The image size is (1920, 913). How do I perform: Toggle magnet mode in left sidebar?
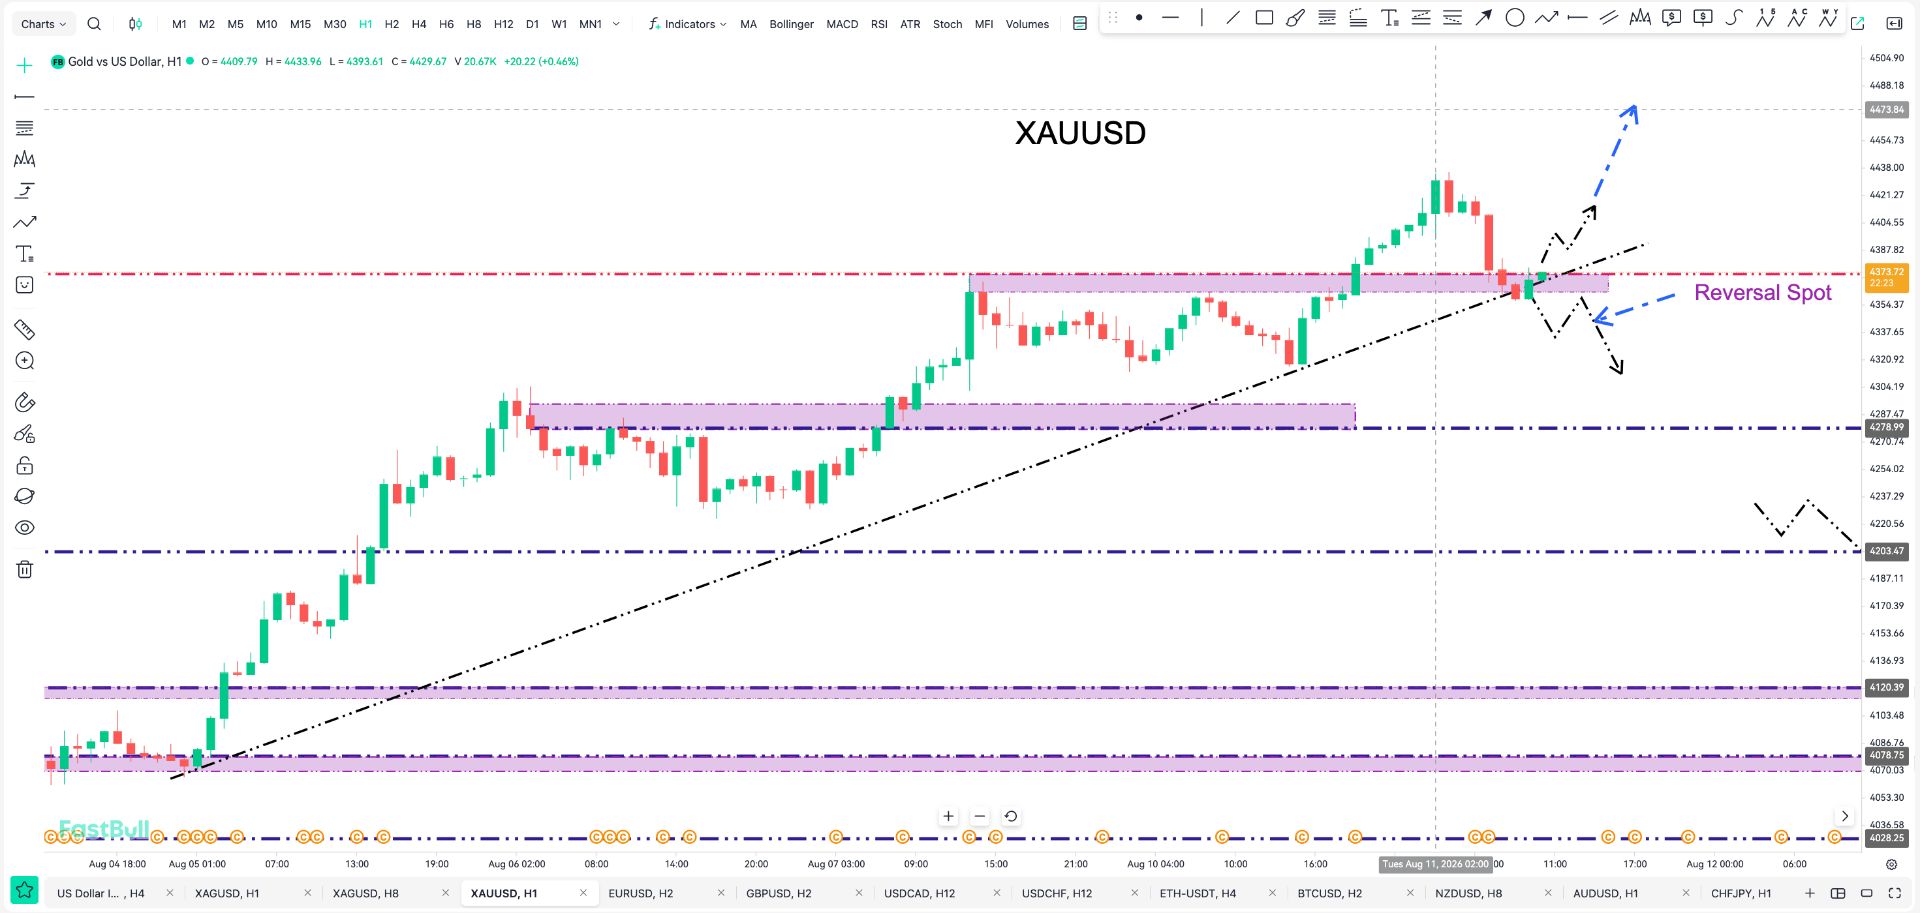(25, 403)
